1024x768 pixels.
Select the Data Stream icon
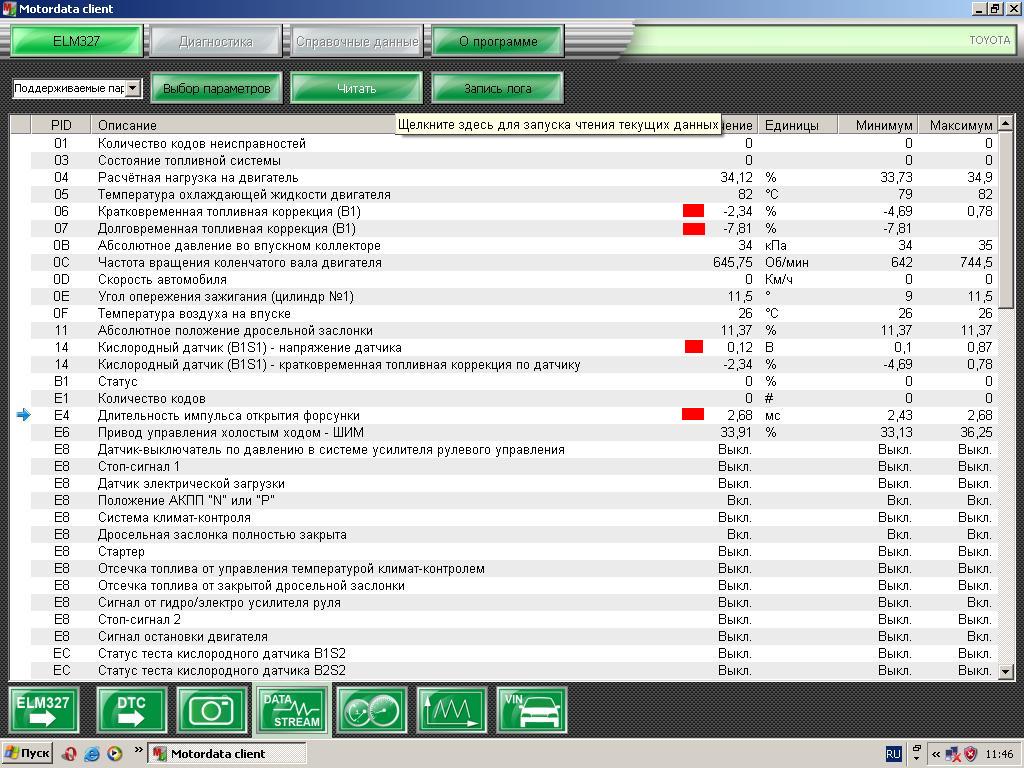coord(292,711)
